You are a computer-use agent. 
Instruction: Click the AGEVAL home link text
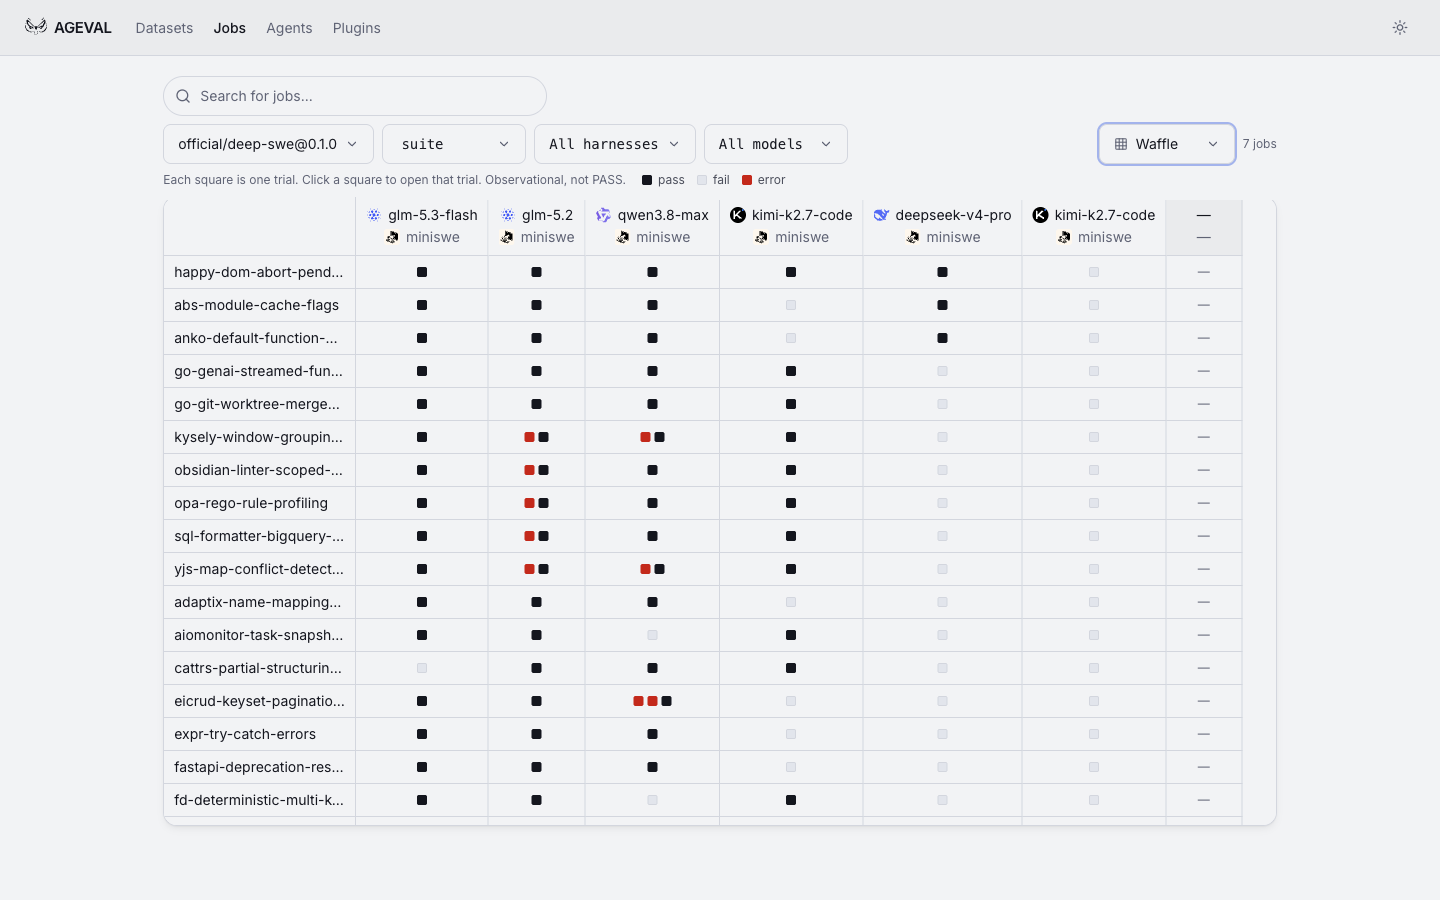[83, 28]
